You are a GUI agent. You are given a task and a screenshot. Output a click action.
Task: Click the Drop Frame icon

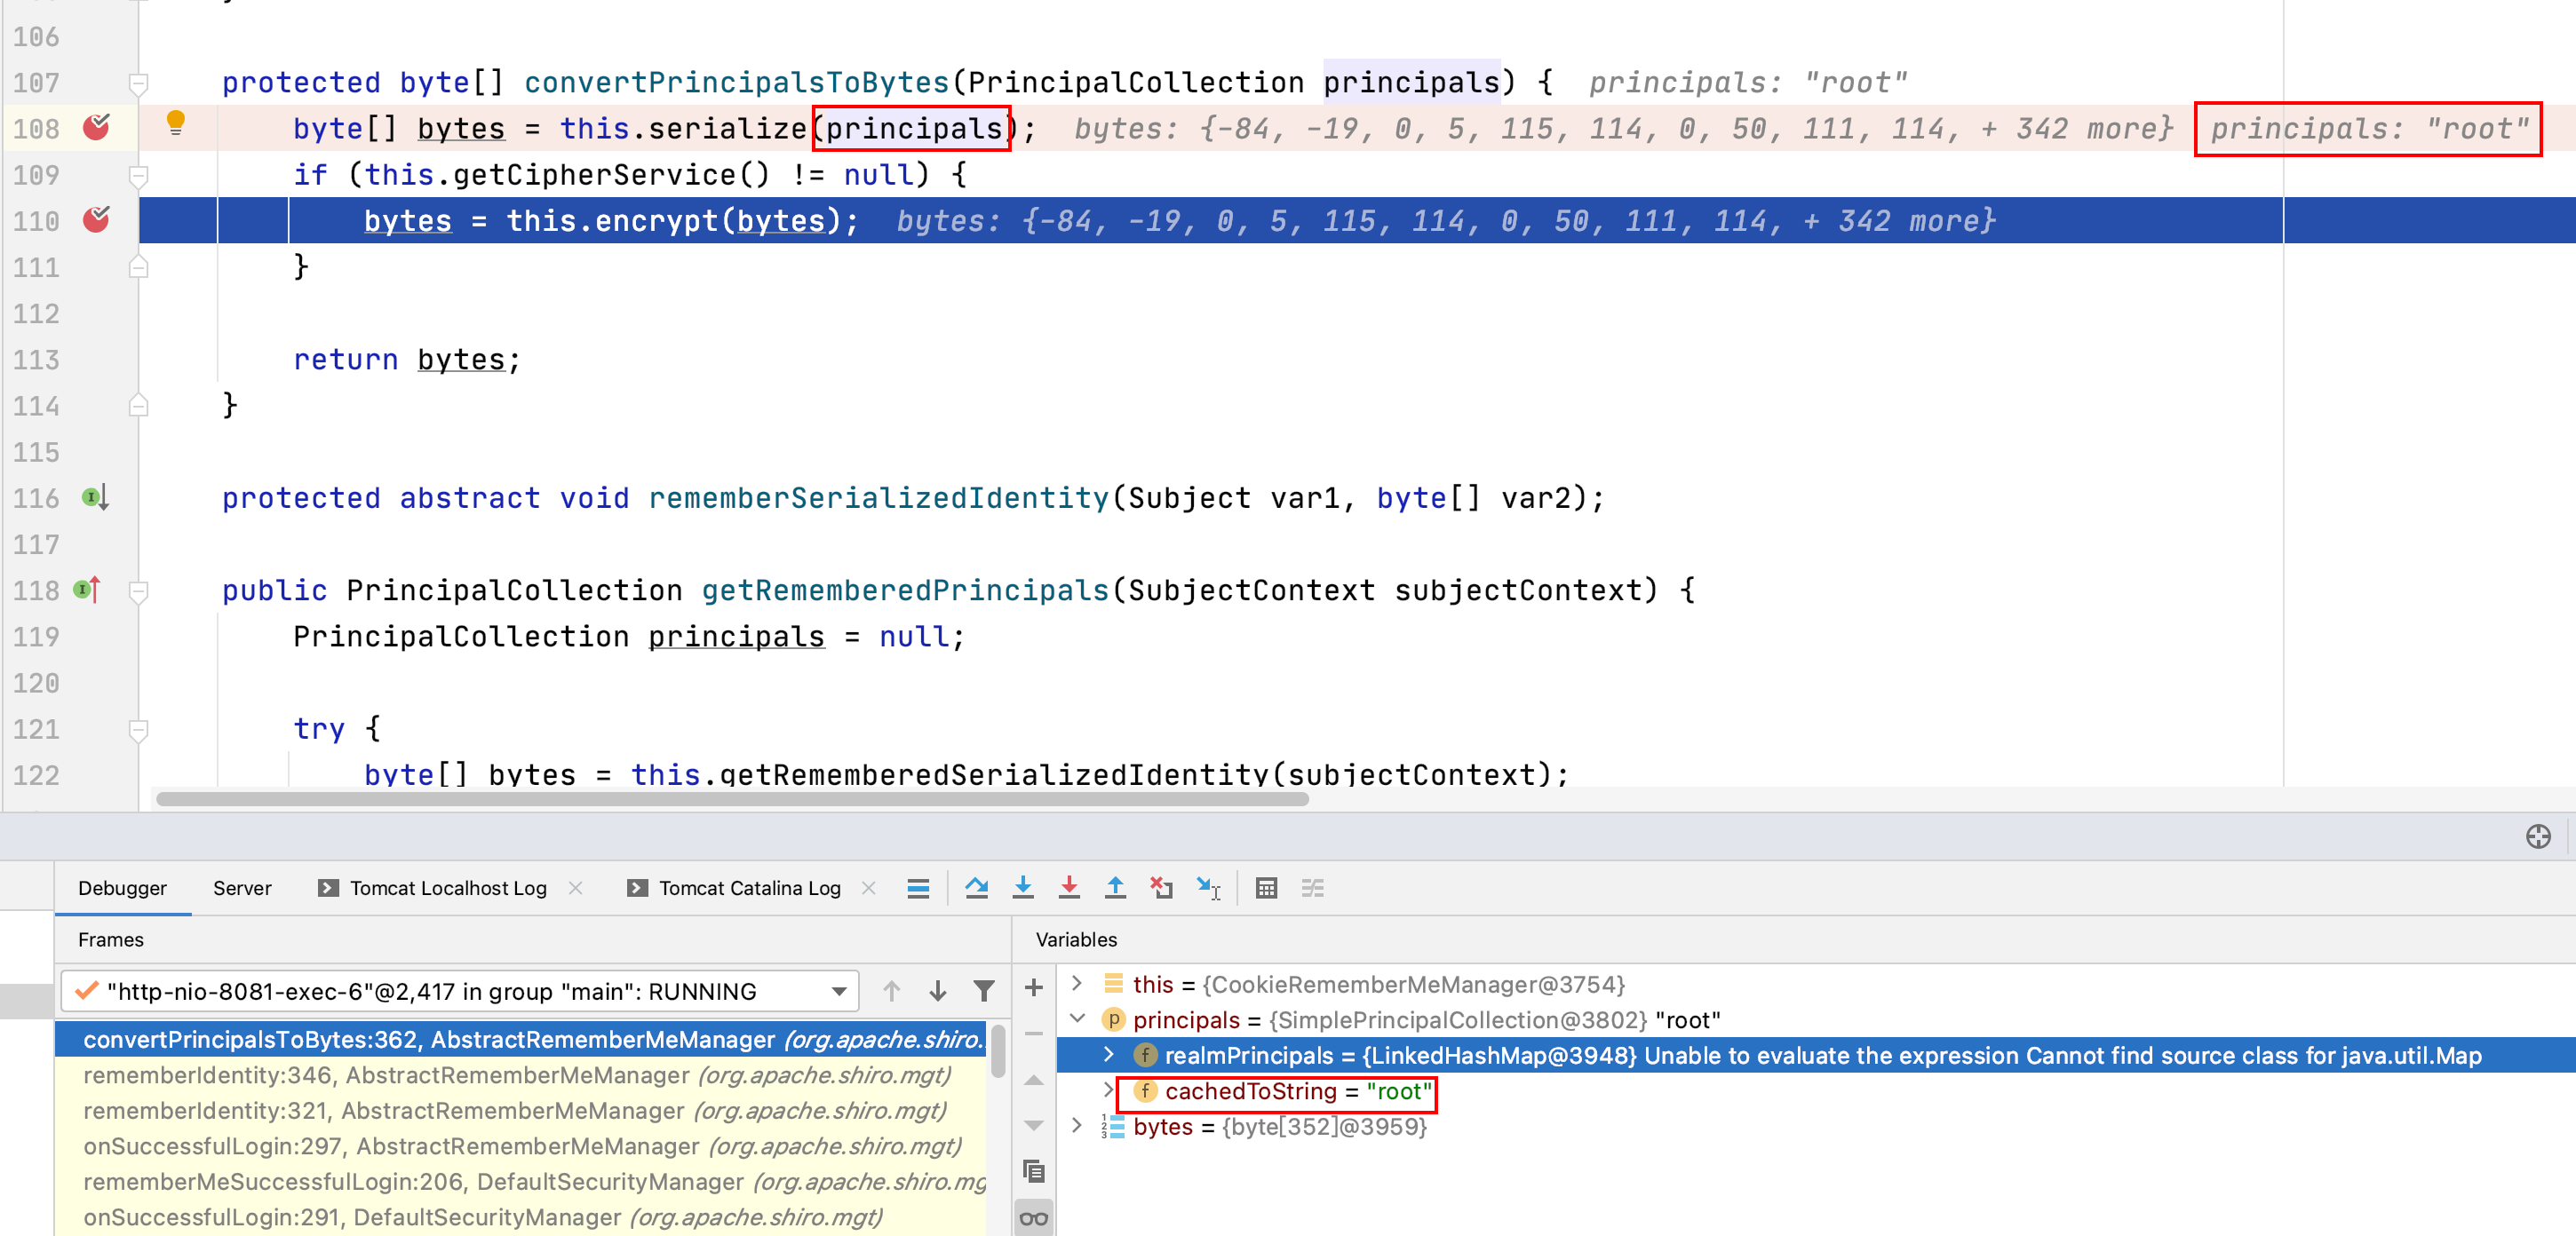[1160, 887]
